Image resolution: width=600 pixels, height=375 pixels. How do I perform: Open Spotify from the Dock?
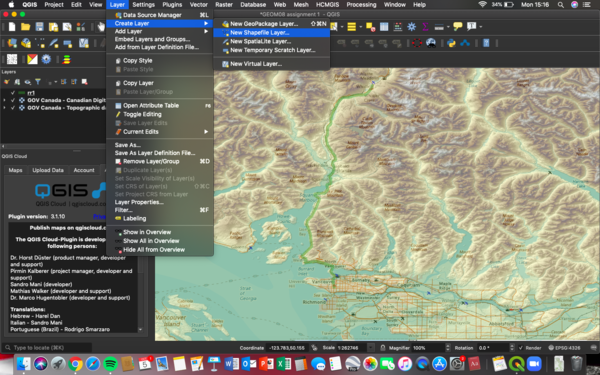coord(110,364)
